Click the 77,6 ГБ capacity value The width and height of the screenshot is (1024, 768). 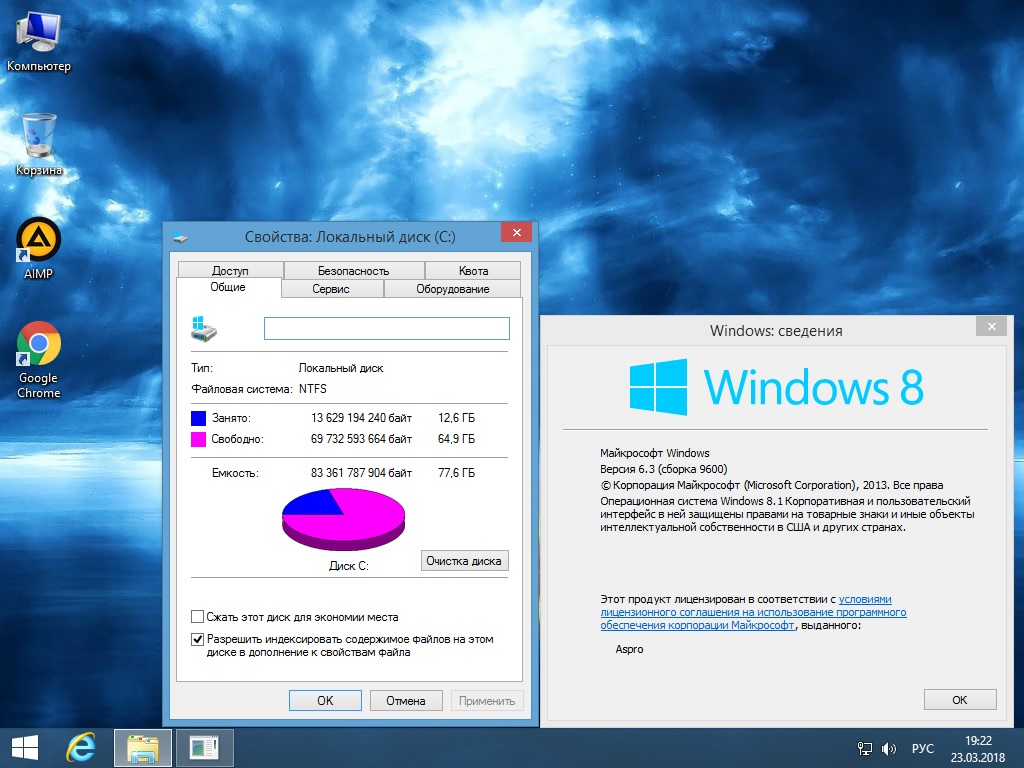tap(456, 473)
